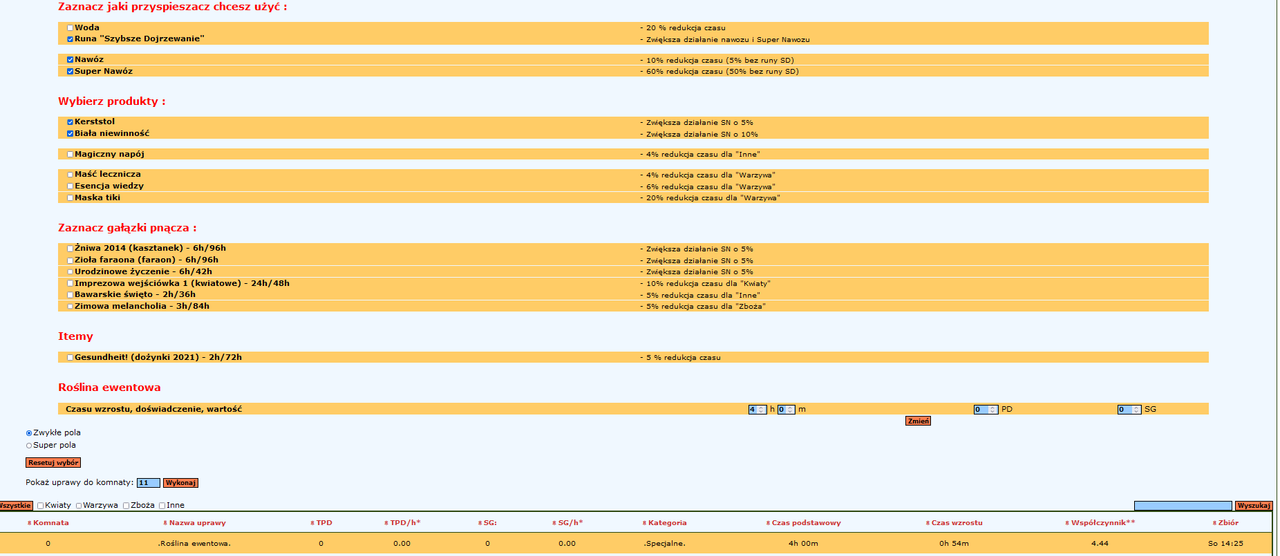Select the Zwykłe pola radio button
The width and height of the screenshot is (1280, 556).
point(29,433)
